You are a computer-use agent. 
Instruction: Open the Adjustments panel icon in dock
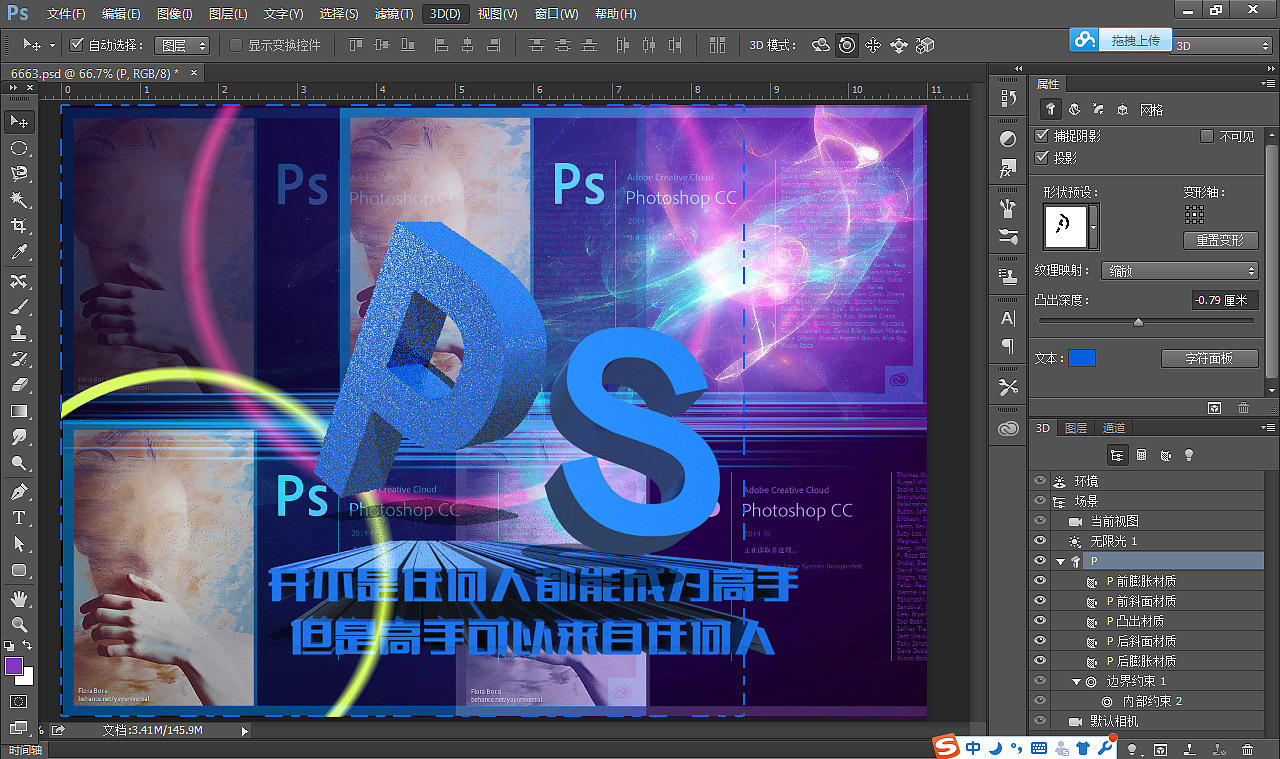pyautogui.click(x=1008, y=139)
